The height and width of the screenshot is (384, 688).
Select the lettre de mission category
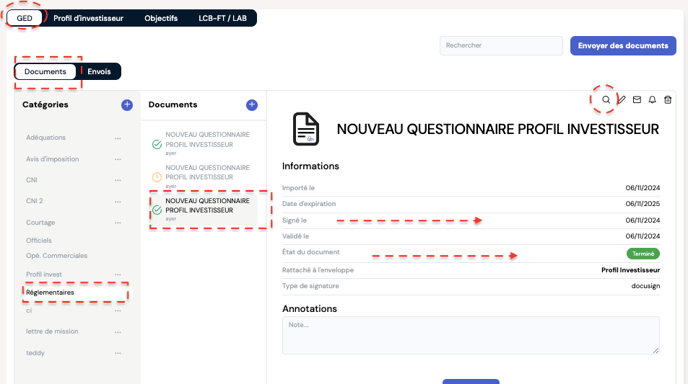52,331
